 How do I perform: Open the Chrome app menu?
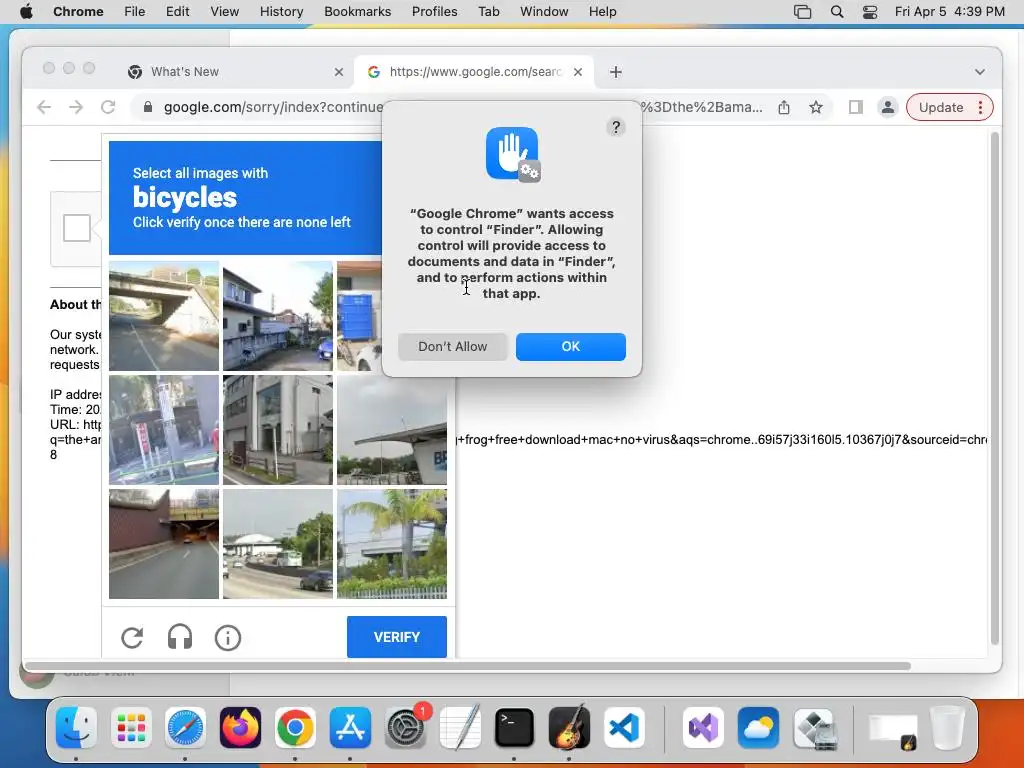click(x=78, y=12)
